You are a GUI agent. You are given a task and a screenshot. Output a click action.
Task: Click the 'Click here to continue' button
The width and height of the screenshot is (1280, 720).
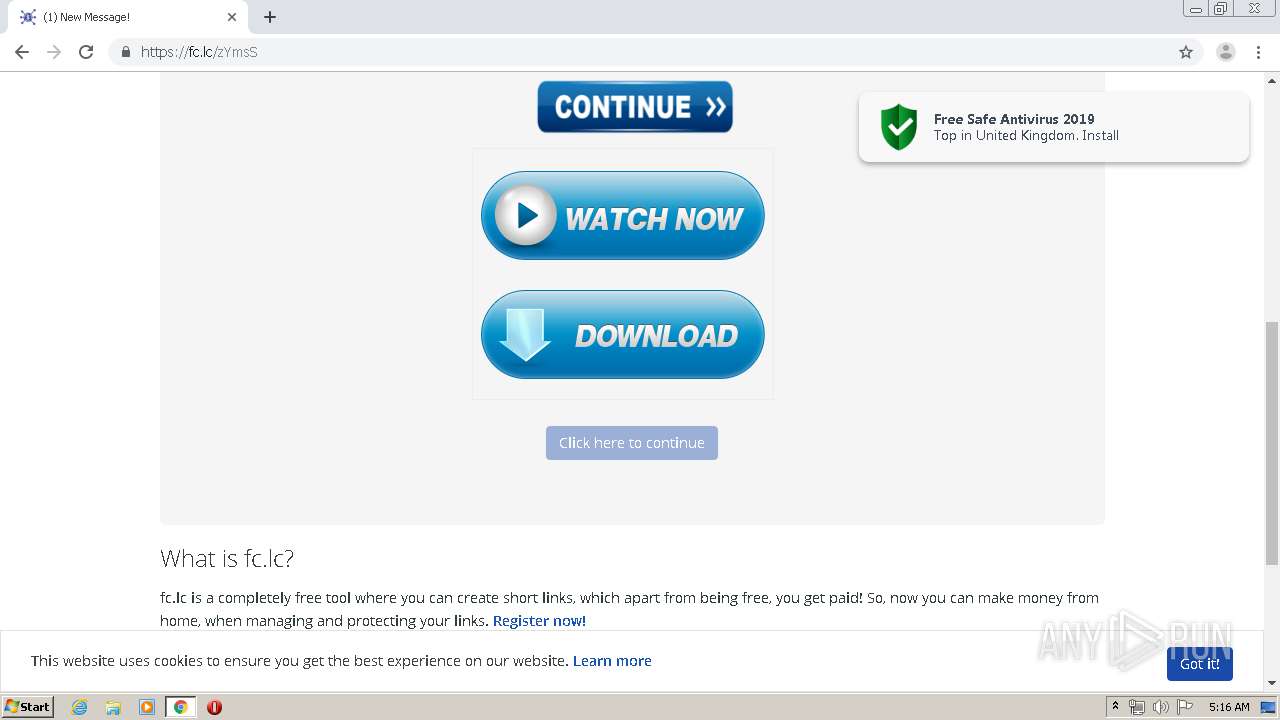[632, 443]
